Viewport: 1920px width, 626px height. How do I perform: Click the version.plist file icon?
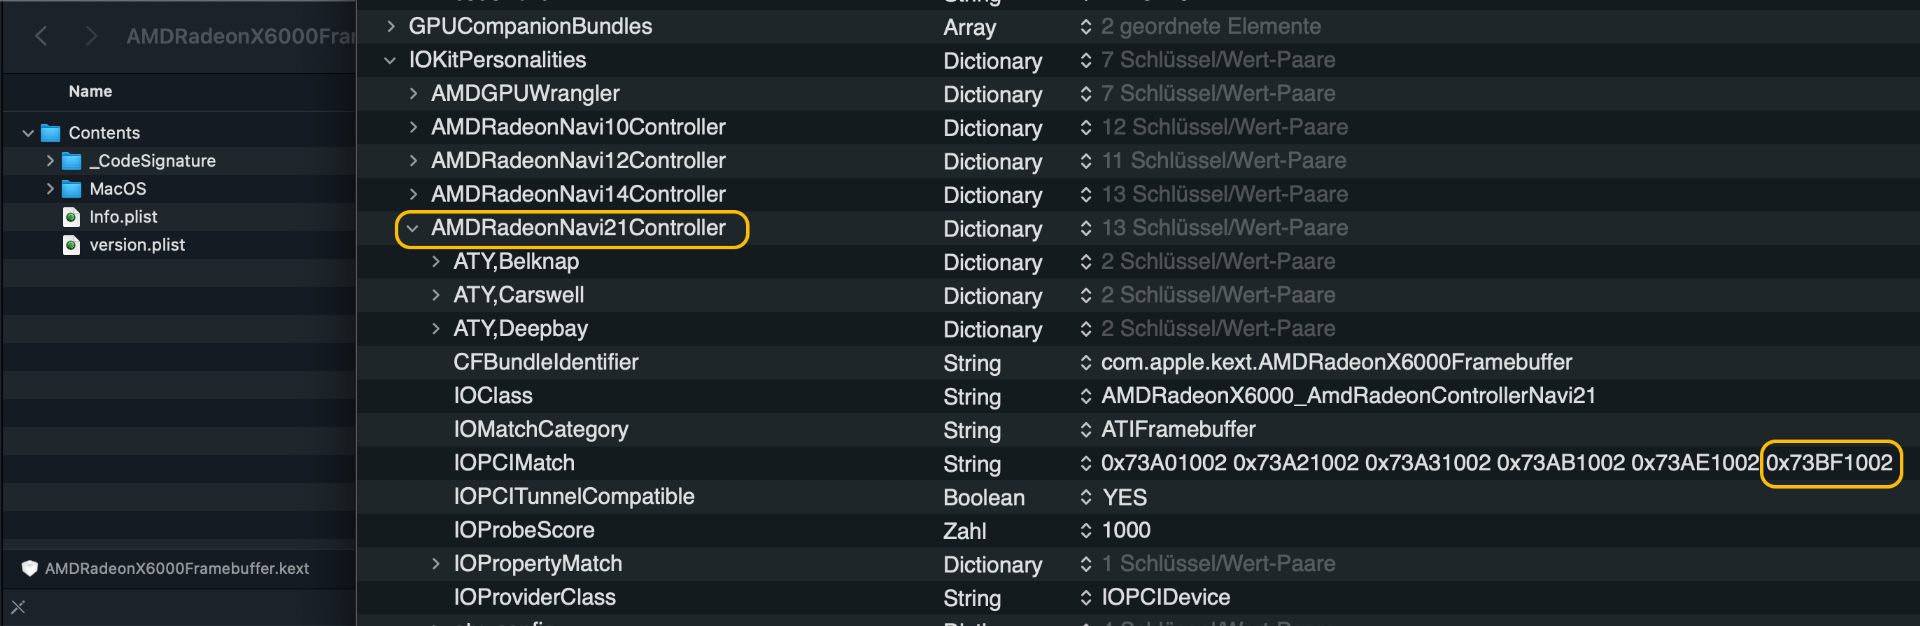tap(72, 245)
